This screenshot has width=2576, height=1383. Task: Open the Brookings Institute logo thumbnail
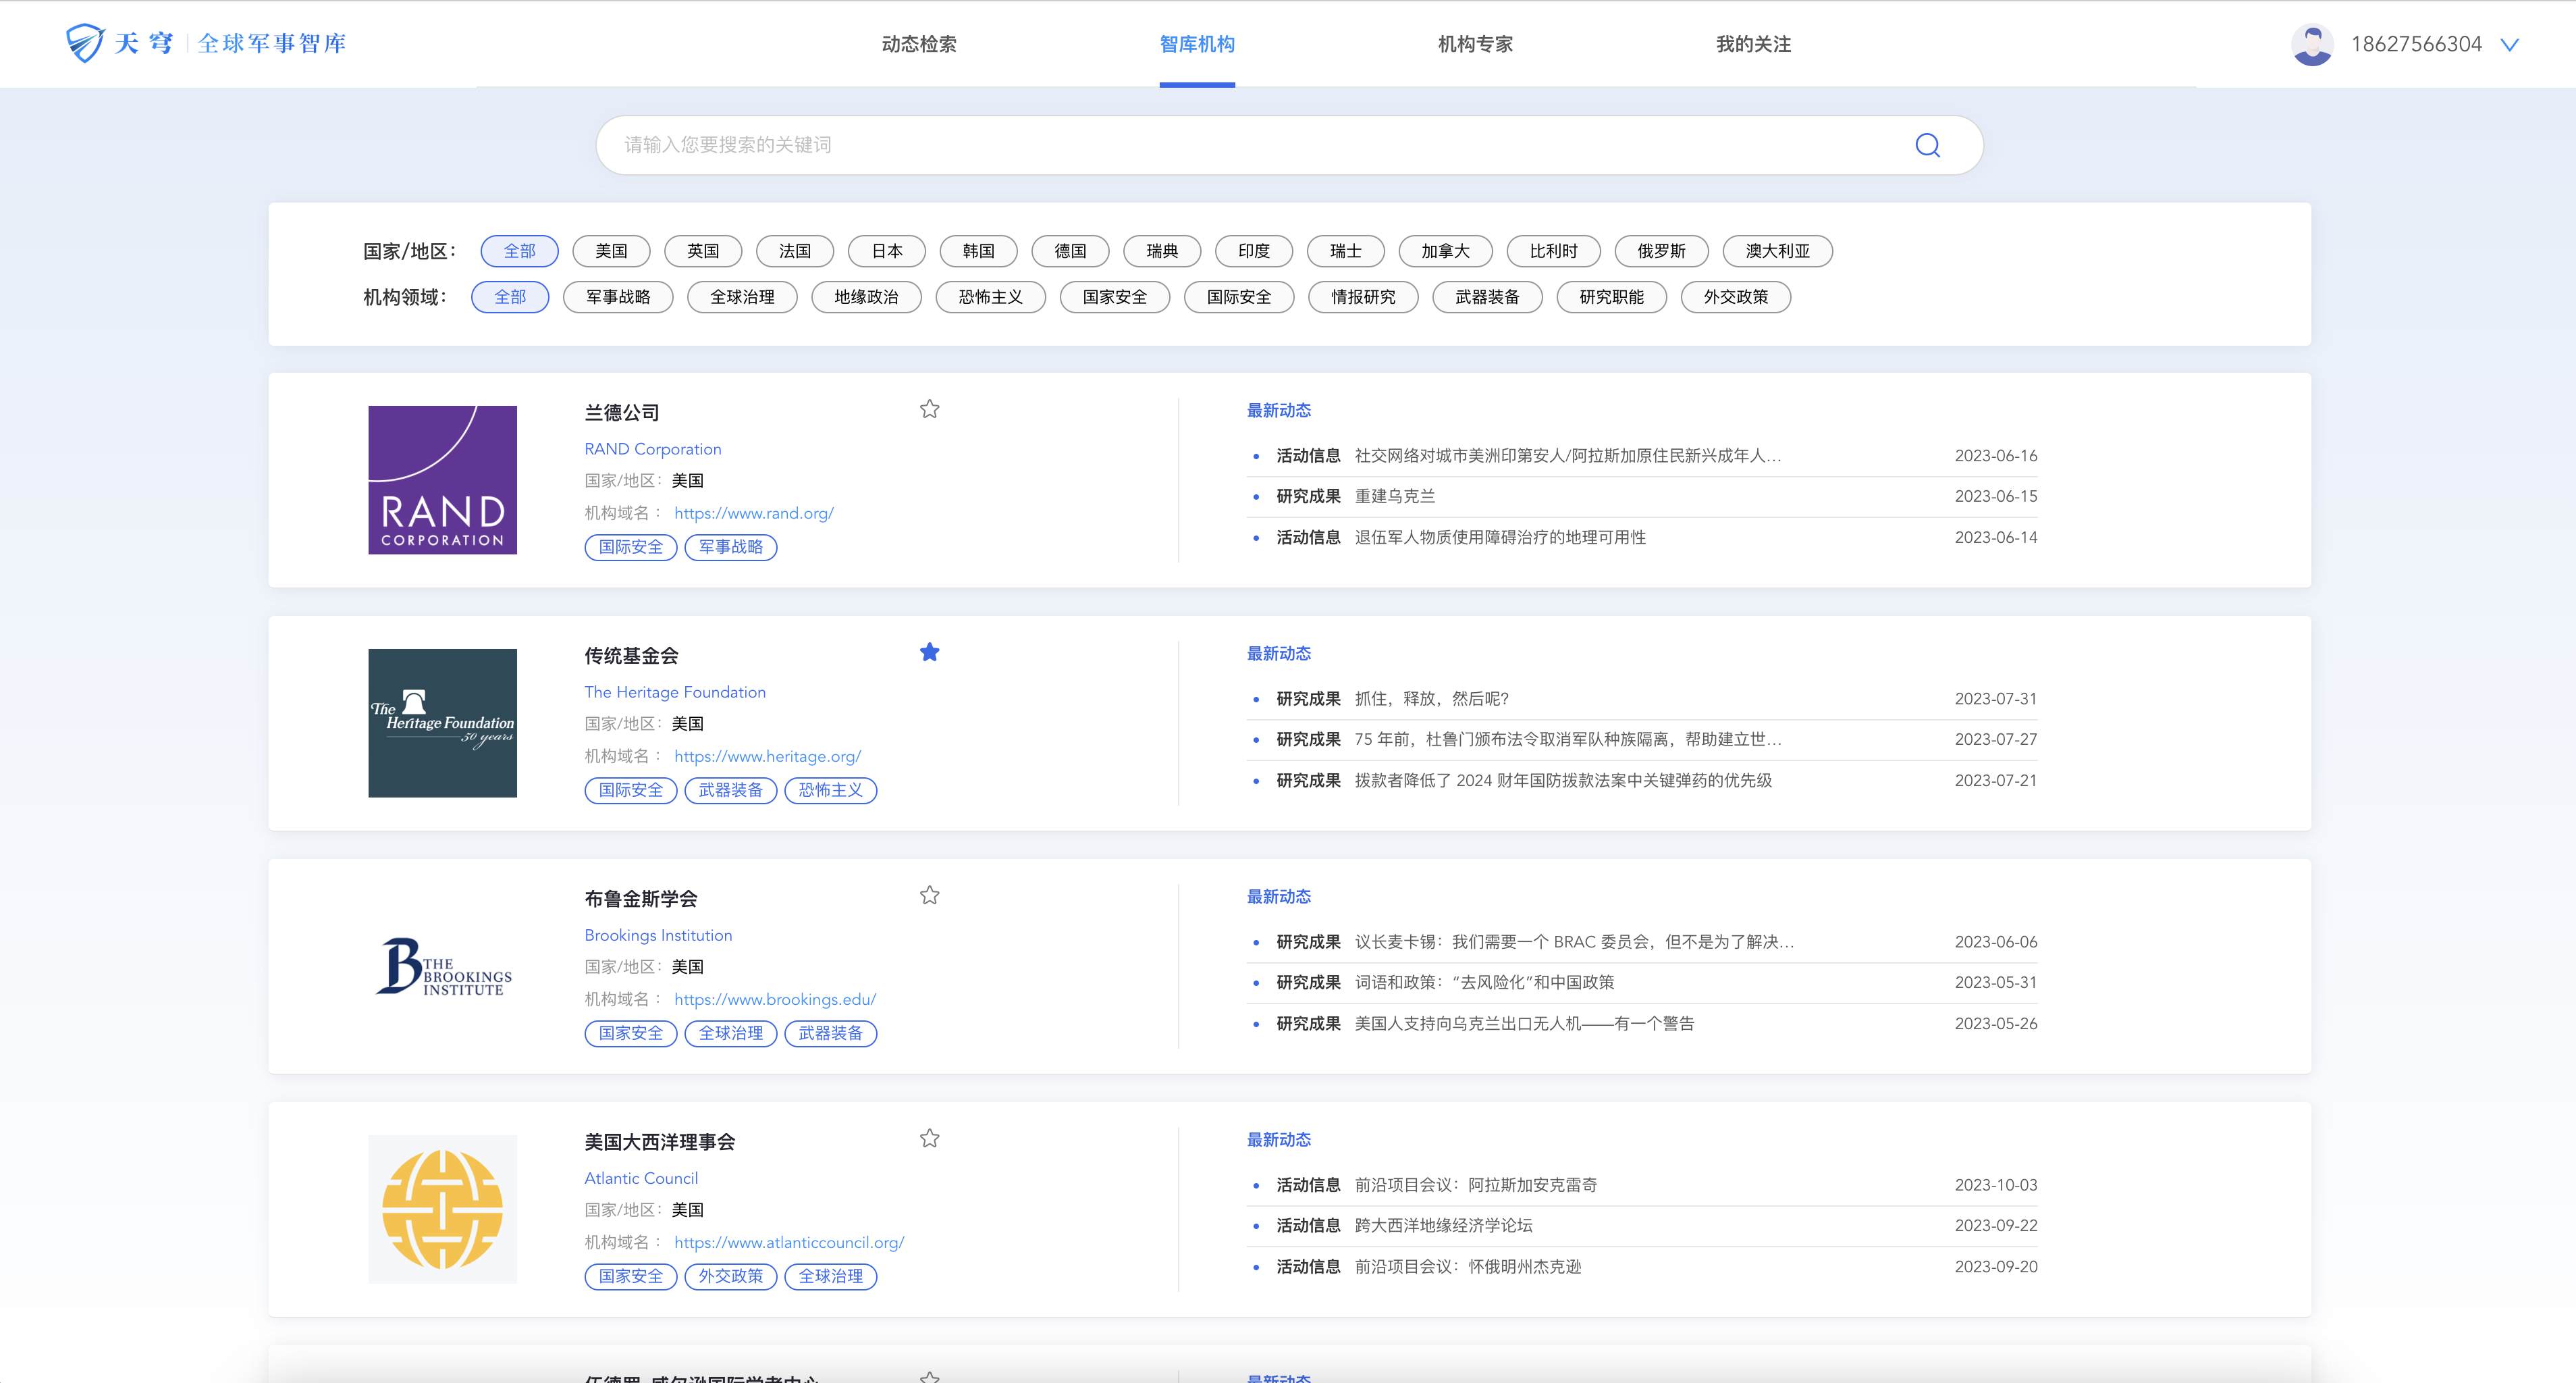point(443,966)
